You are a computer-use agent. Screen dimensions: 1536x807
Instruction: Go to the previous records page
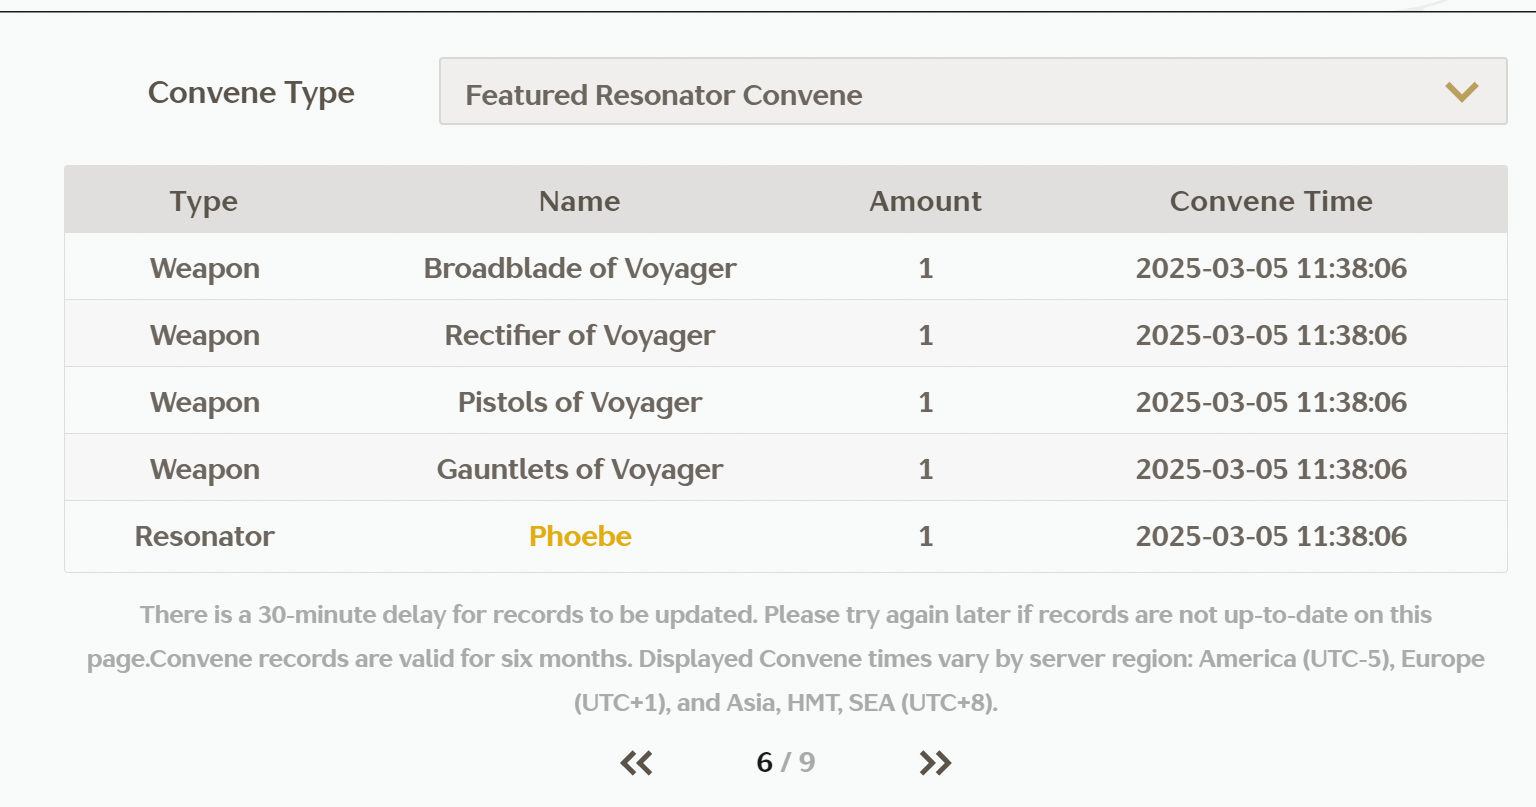point(636,763)
